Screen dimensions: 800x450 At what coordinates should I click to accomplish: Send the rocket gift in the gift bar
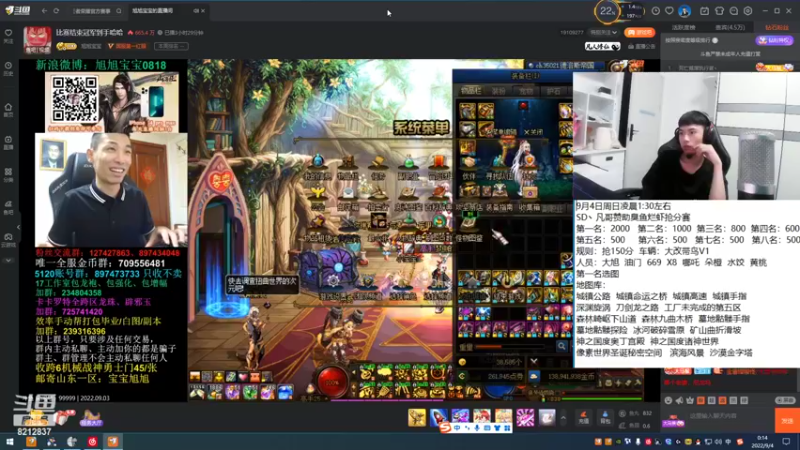[438, 418]
